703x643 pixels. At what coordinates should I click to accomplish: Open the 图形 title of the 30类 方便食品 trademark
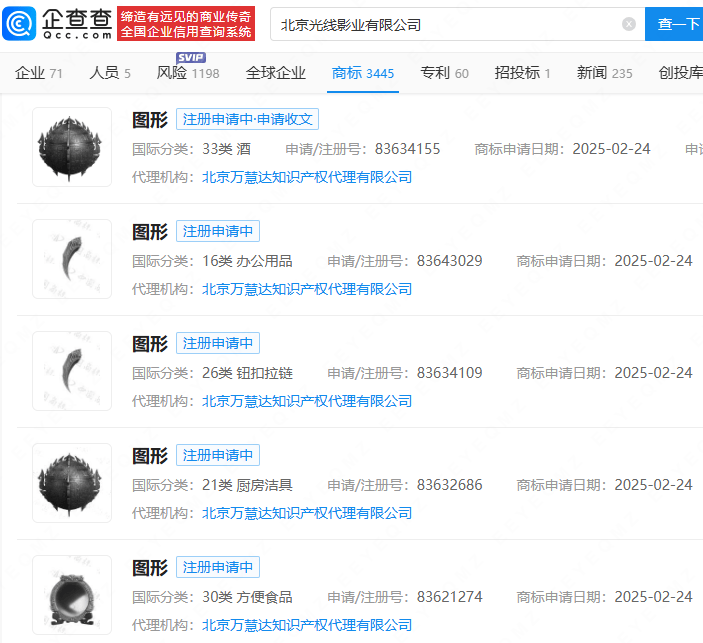pyautogui.click(x=150, y=568)
